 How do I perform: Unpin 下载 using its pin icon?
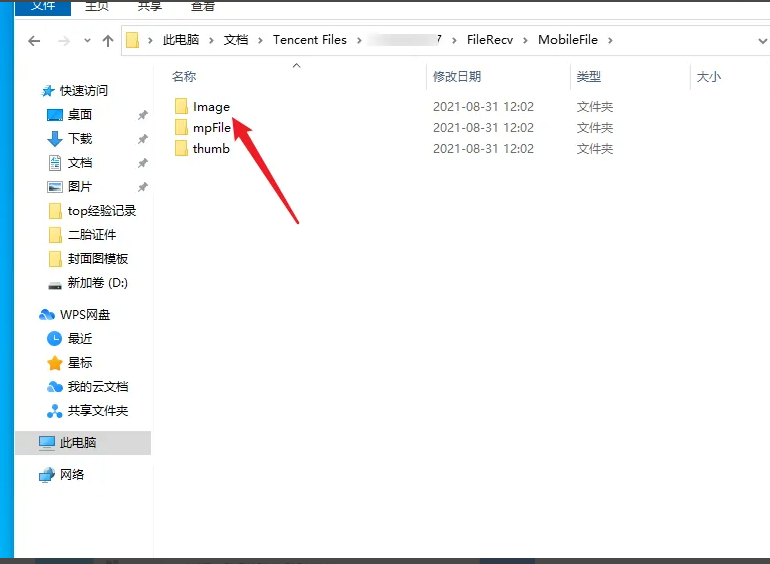[142, 139]
